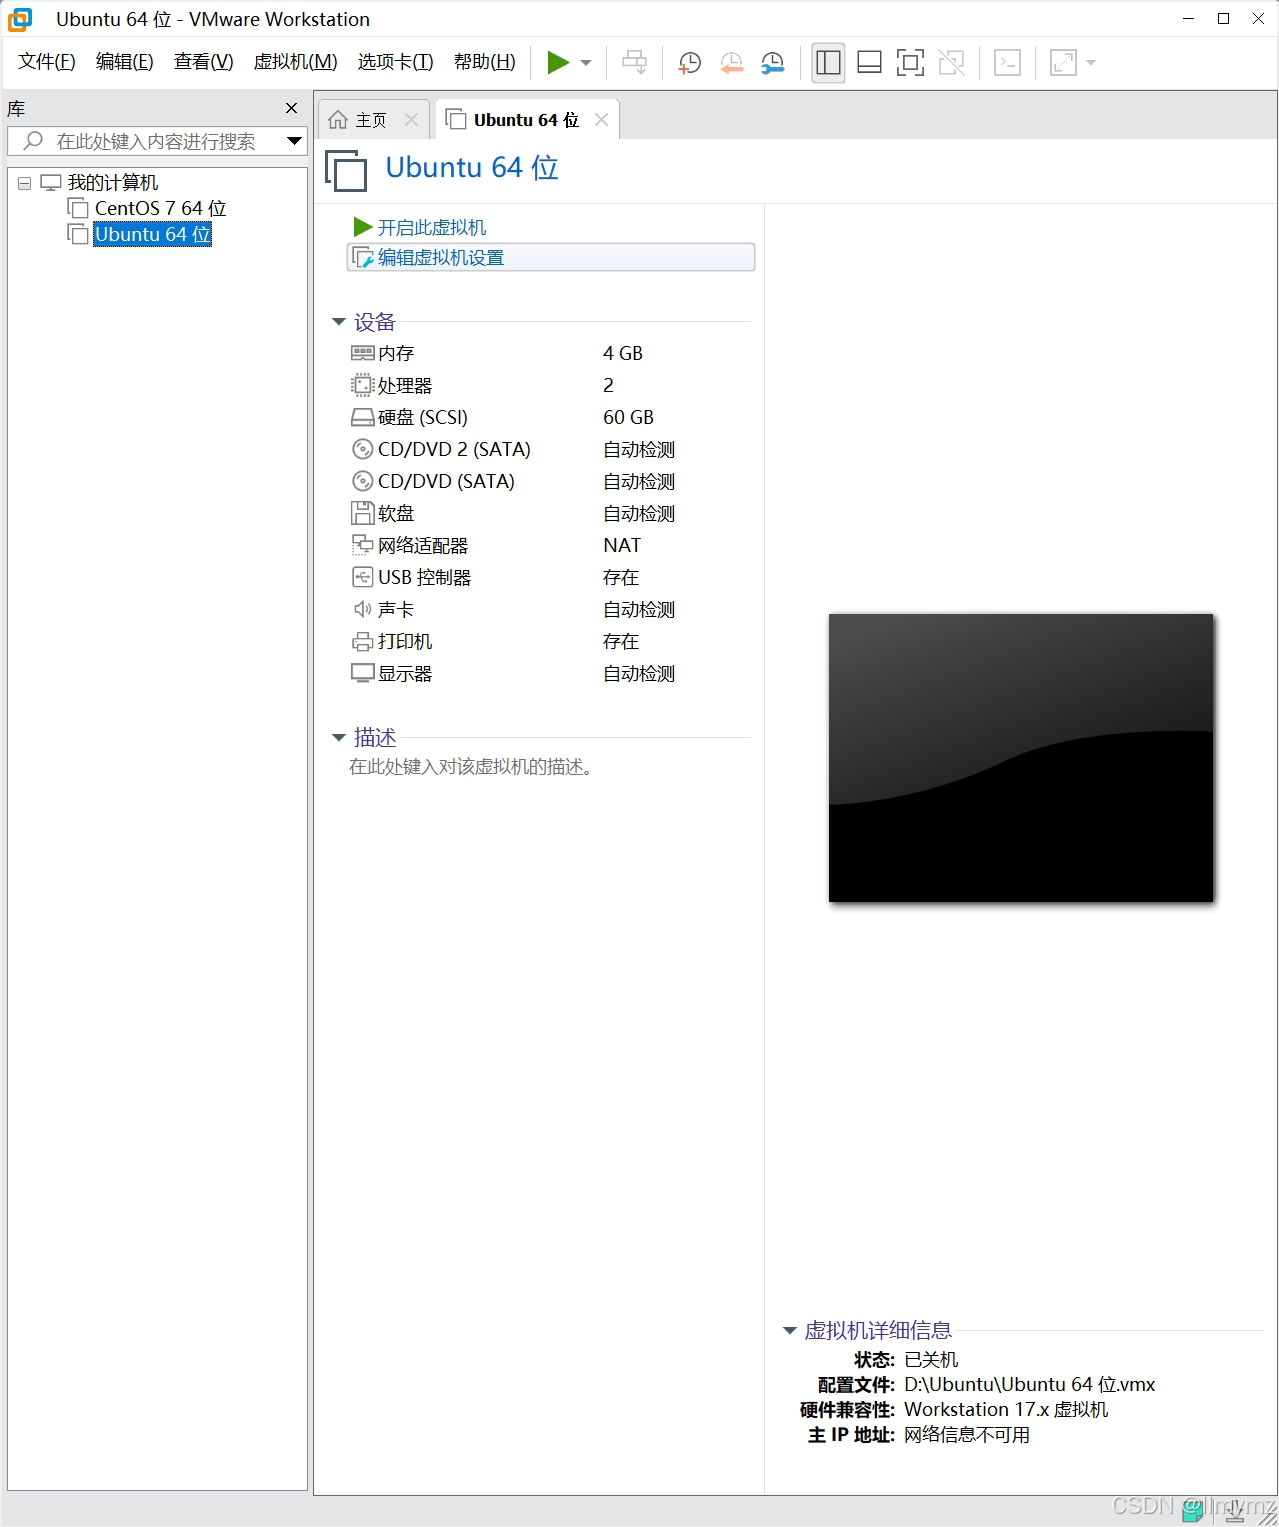Click the 硬盘 (SCSI) device entry
Viewport: 1279px width, 1527px height.
[x=422, y=417]
